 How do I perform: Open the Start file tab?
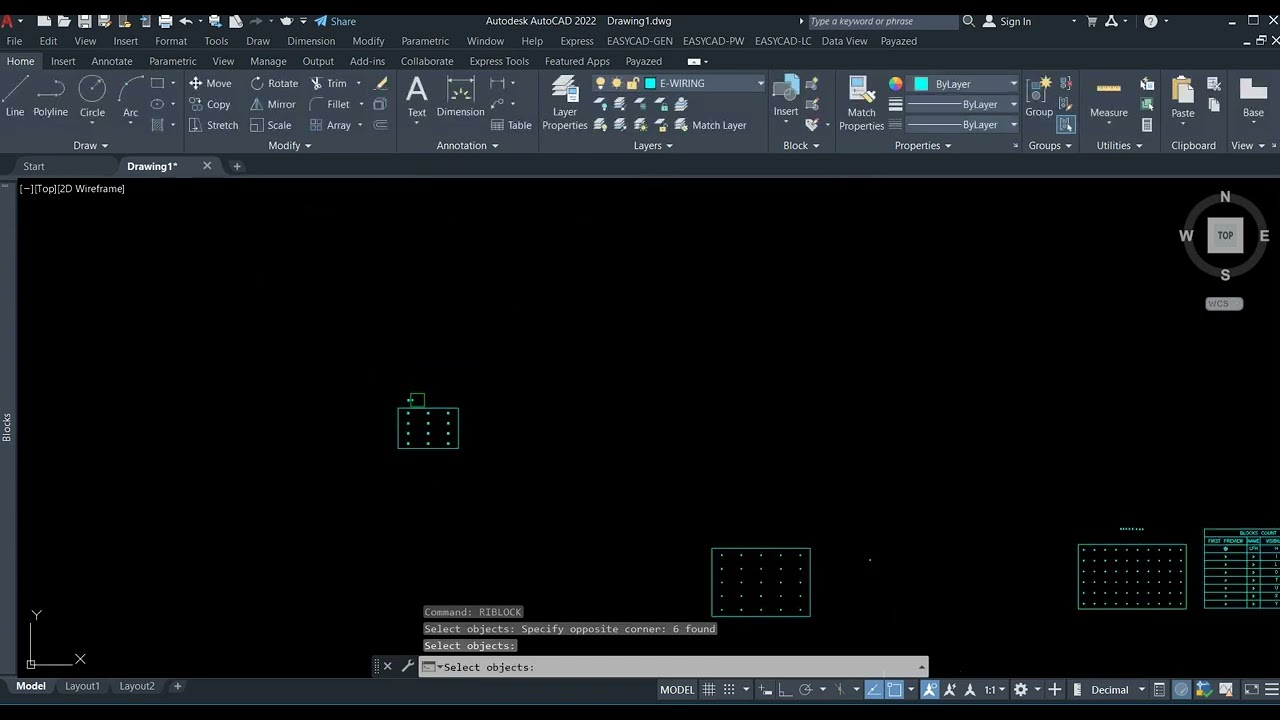coord(34,166)
